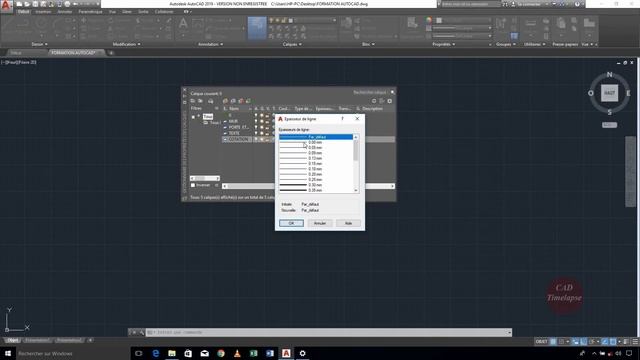Click the Refresh icon in layer manager
640x360 pixels.
(x=374, y=101)
